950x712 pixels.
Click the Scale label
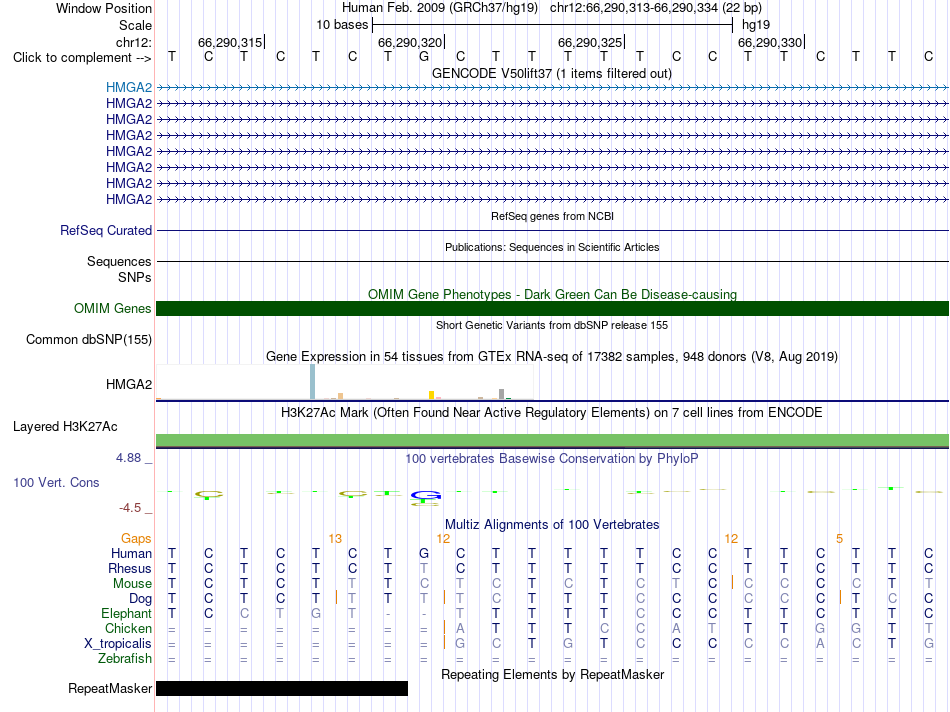pyautogui.click(x=135, y=25)
